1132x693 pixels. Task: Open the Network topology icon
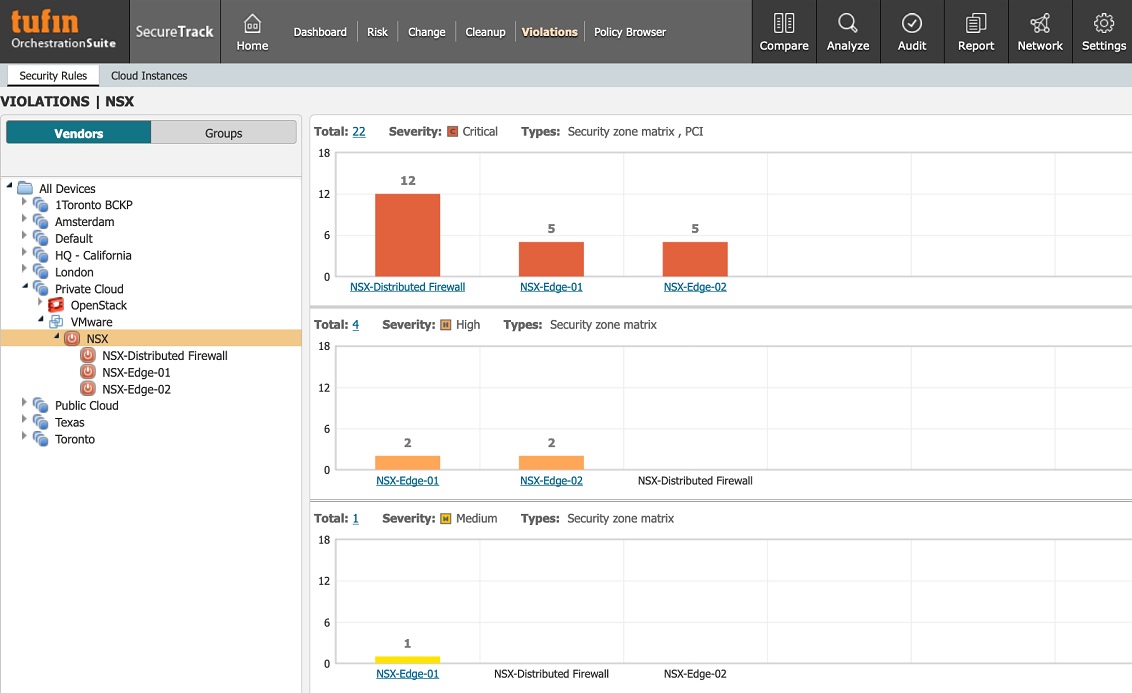tap(1040, 23)
